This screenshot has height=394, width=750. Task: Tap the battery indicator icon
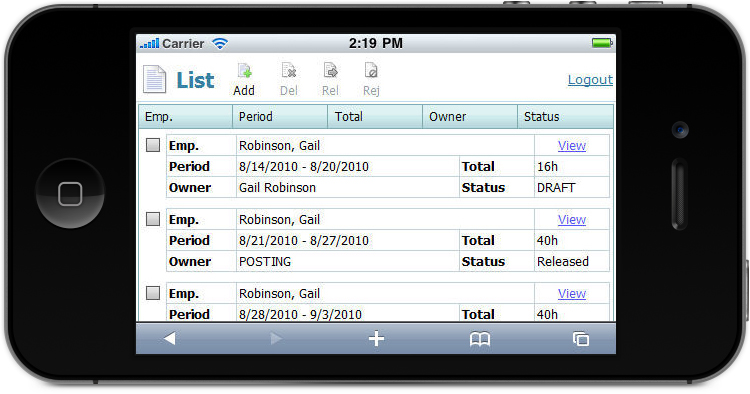click(602, 43)
